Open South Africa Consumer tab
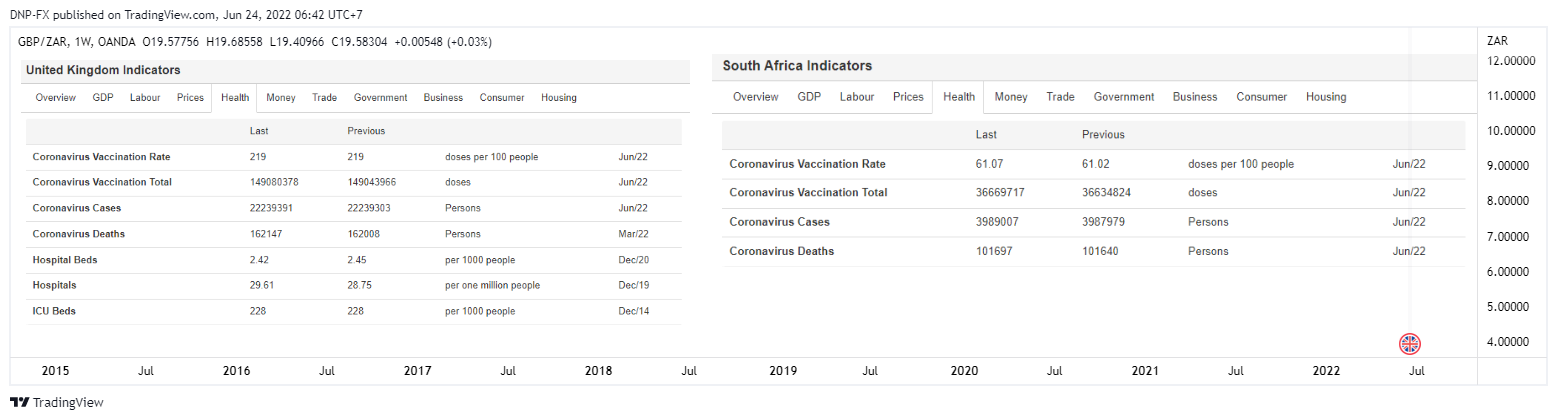 (1262, 97)
